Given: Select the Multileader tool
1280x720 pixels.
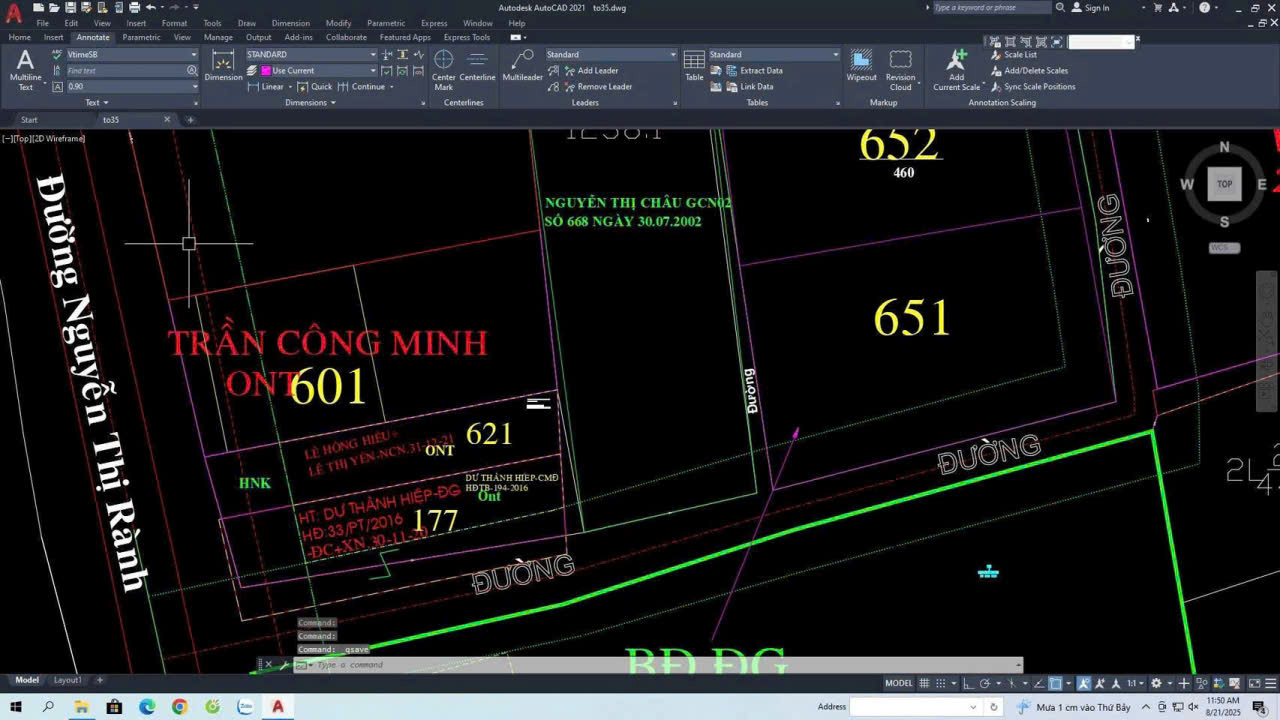Looking at the screenshot, I should 522,66.
